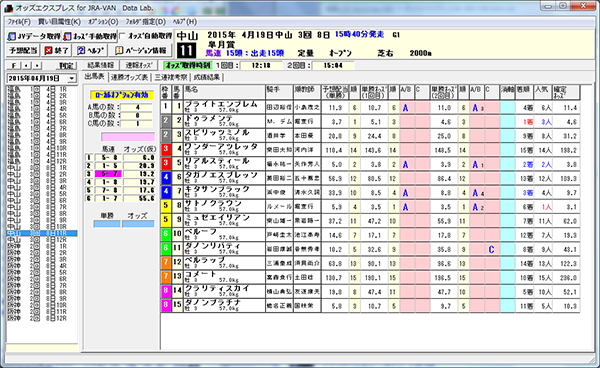
Task: Open the フォルダ指定(D) menu
Action: pyautogui.click(x=145, y=22)
